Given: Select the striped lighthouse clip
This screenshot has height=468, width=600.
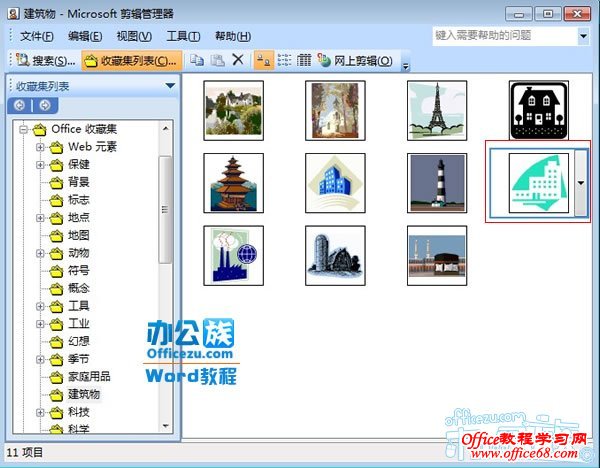Looking at the screenshot, I should (437, 183).
